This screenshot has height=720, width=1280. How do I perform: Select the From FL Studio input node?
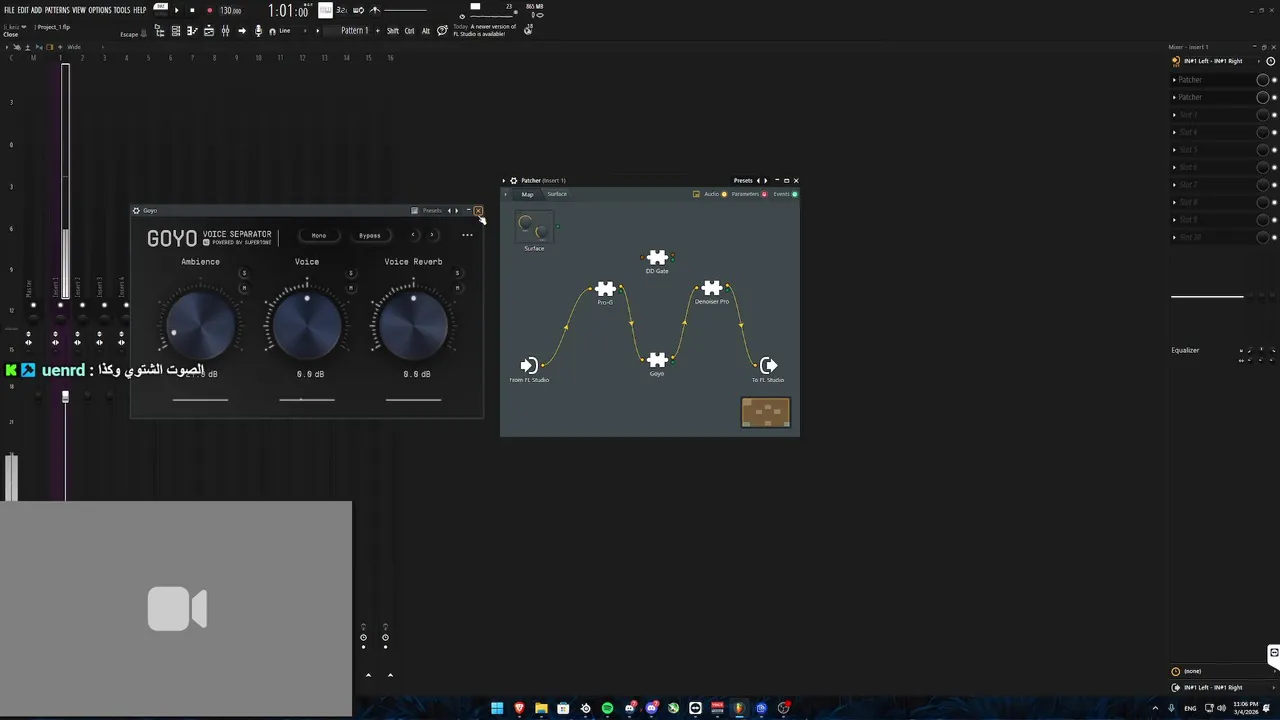point(529,365)
